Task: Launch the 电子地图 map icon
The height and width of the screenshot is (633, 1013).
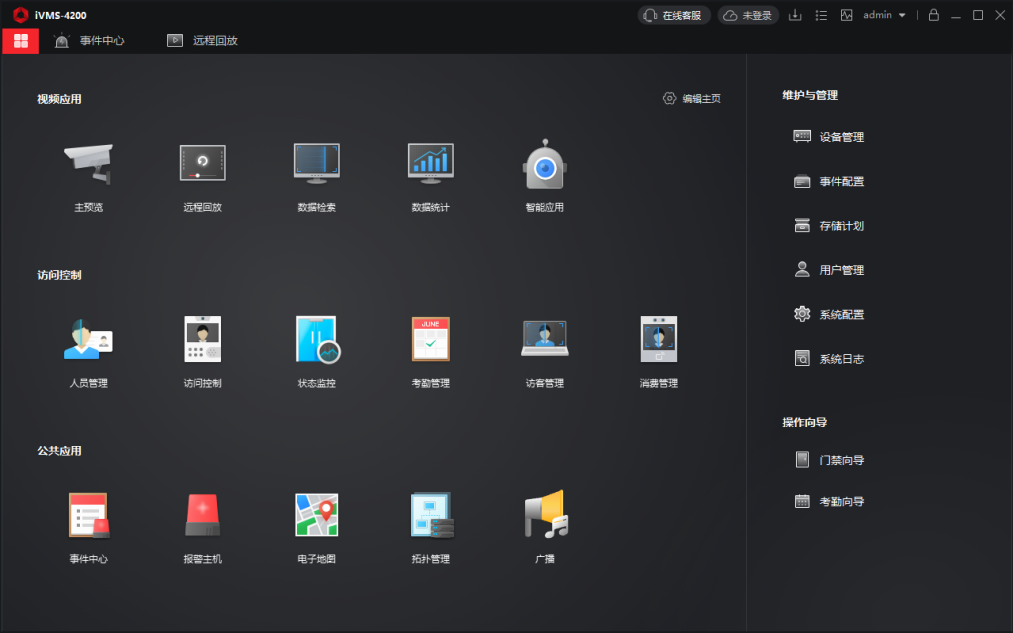Action: pyautogui.click(x=316, y=516)
